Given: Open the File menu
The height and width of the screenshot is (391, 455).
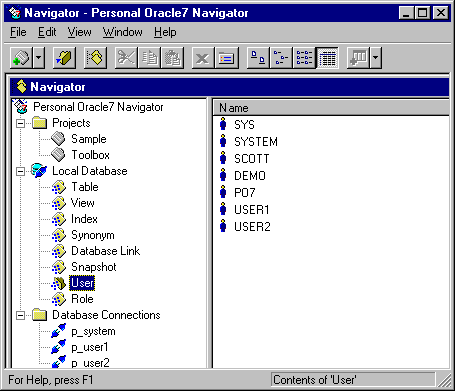Looking at the screenshot, I should [x=18, y=32].
